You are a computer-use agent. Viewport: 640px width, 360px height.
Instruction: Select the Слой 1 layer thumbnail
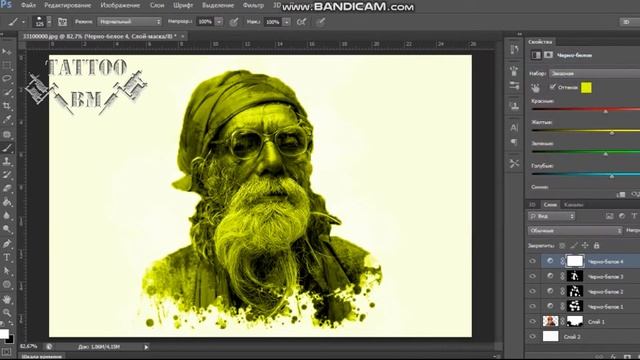[550, 322]
